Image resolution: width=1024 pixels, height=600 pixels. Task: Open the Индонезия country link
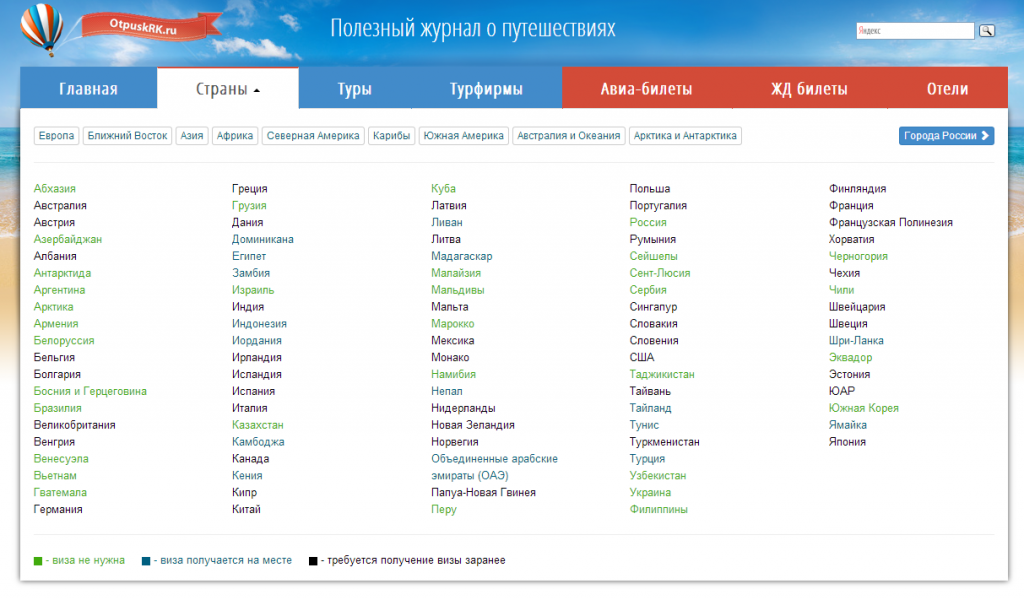(x=259, y=324)
